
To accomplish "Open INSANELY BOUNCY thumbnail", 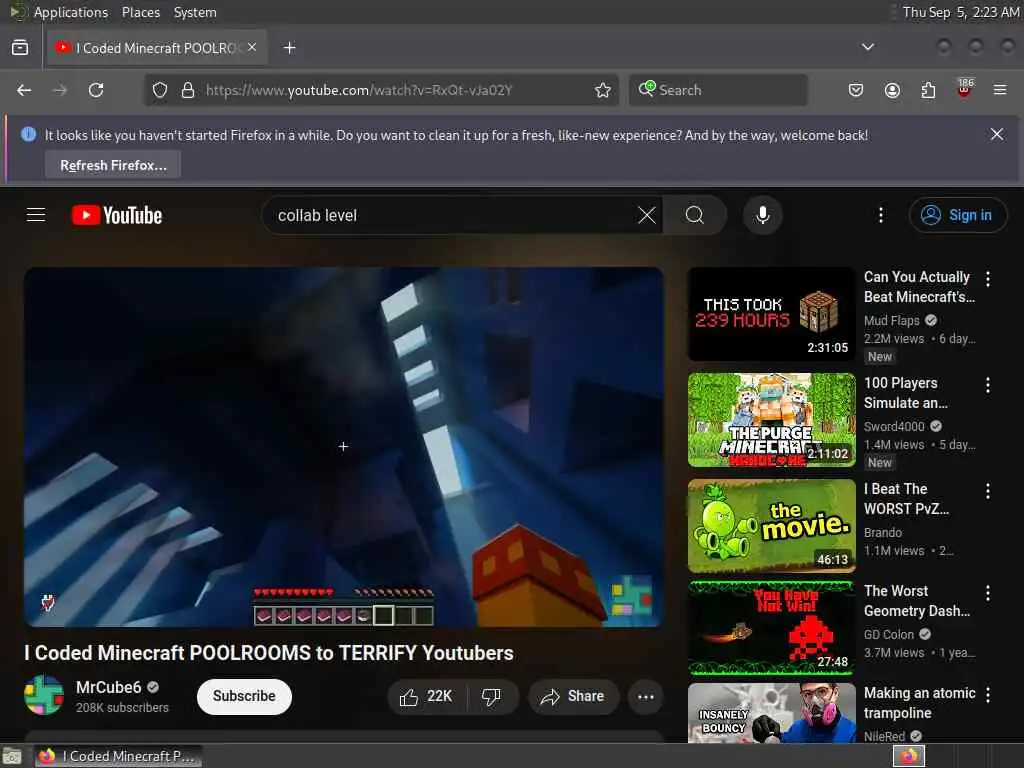I will [771, 713].
